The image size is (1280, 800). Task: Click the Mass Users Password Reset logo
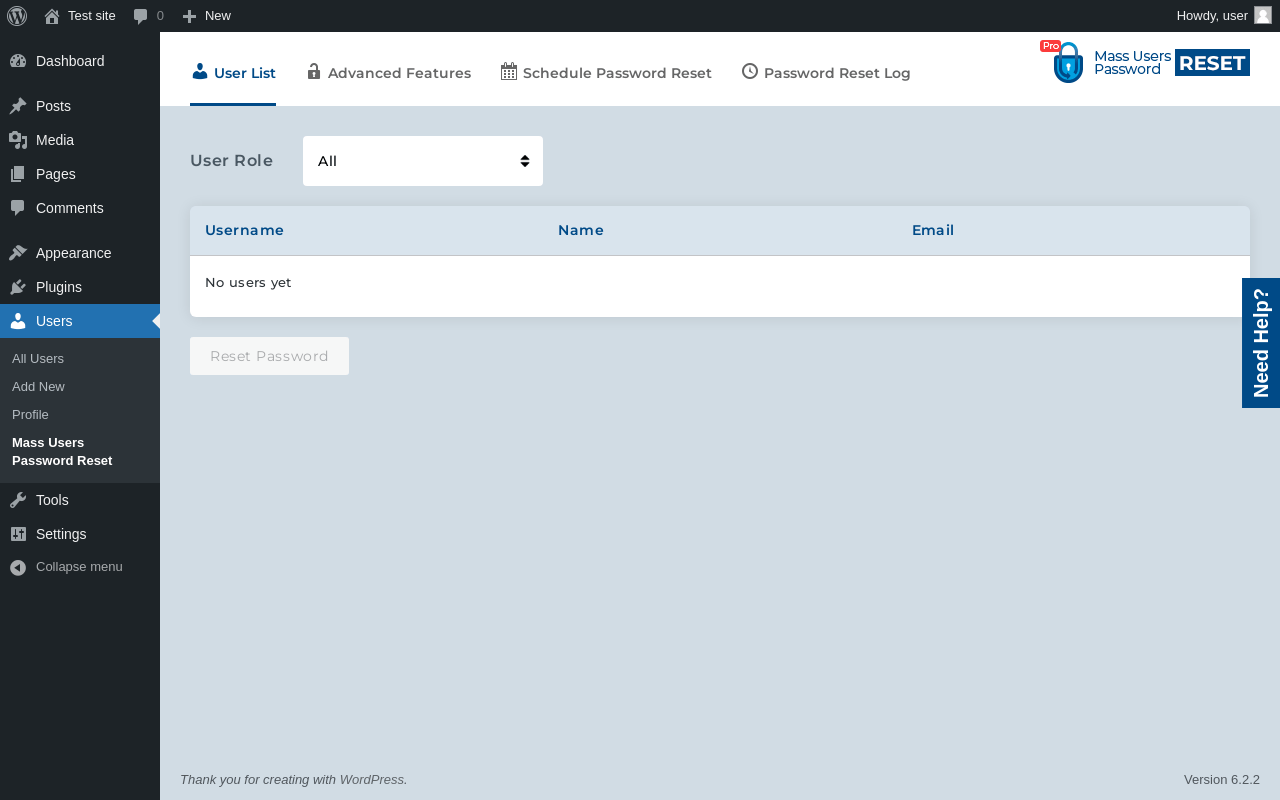point(1146,62)
